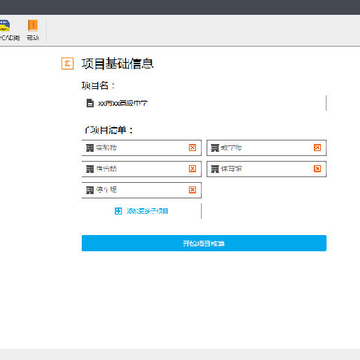
Task: Delete the 宿舍楼 sub-project in second row
Action: pos(192,169)
